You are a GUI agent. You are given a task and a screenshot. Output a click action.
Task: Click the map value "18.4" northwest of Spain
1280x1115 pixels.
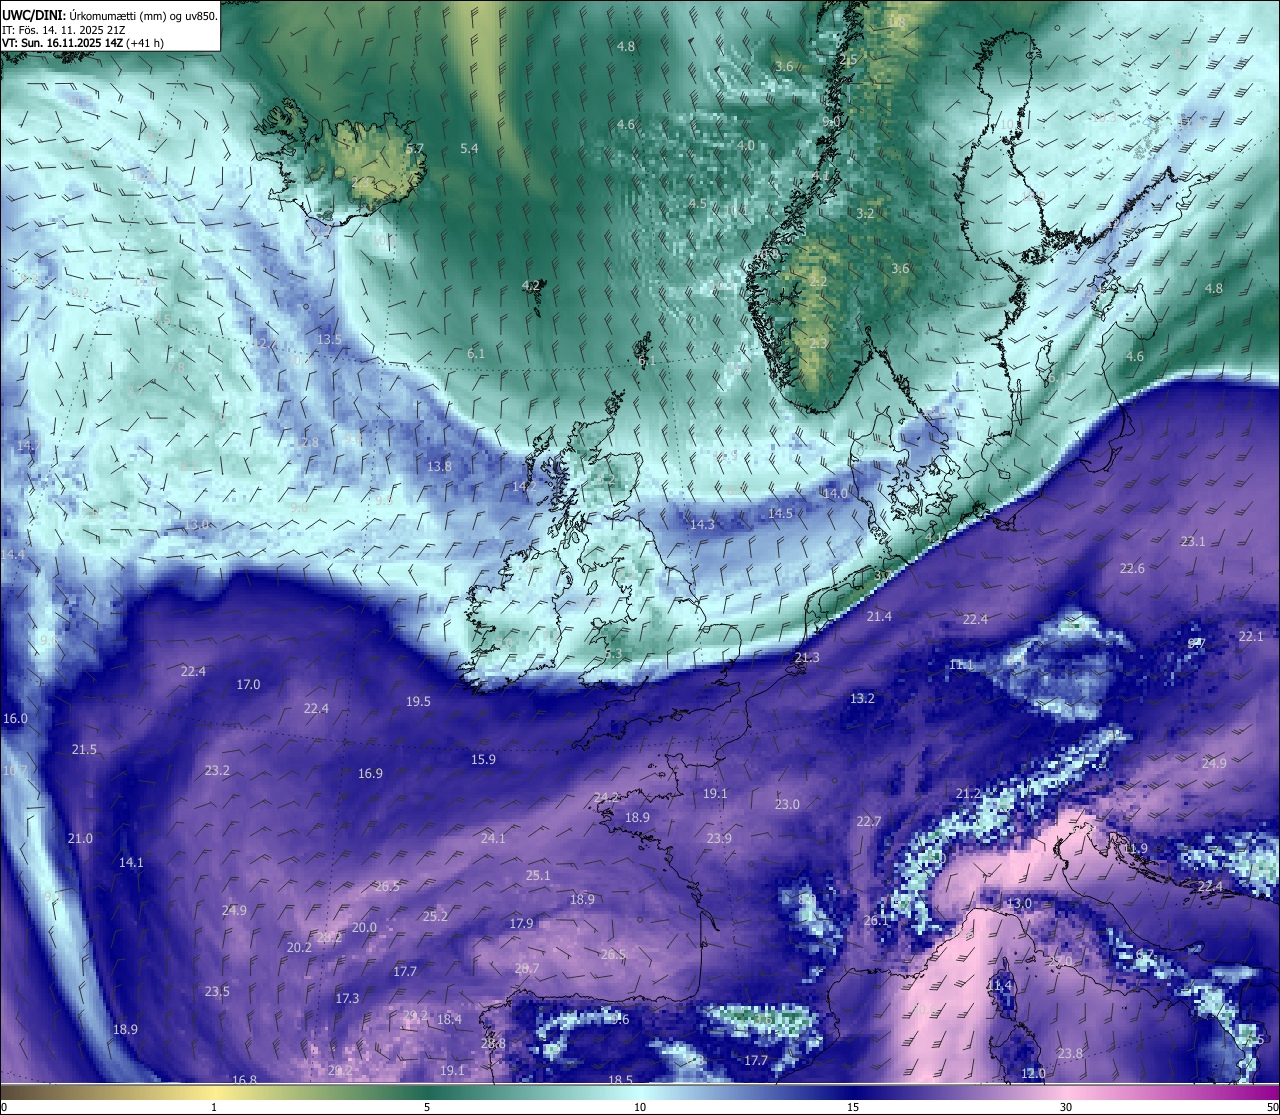point(449,1019)
